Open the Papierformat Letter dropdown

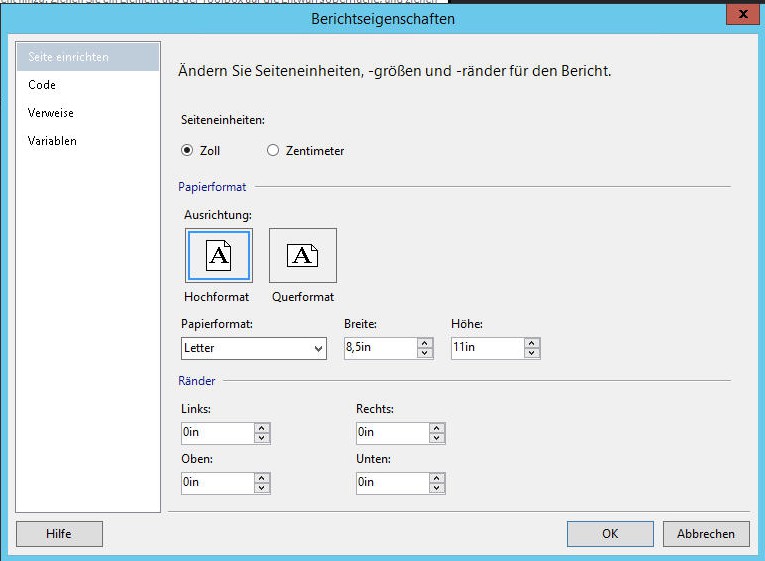pyautogui.click(x=254, y=348)
